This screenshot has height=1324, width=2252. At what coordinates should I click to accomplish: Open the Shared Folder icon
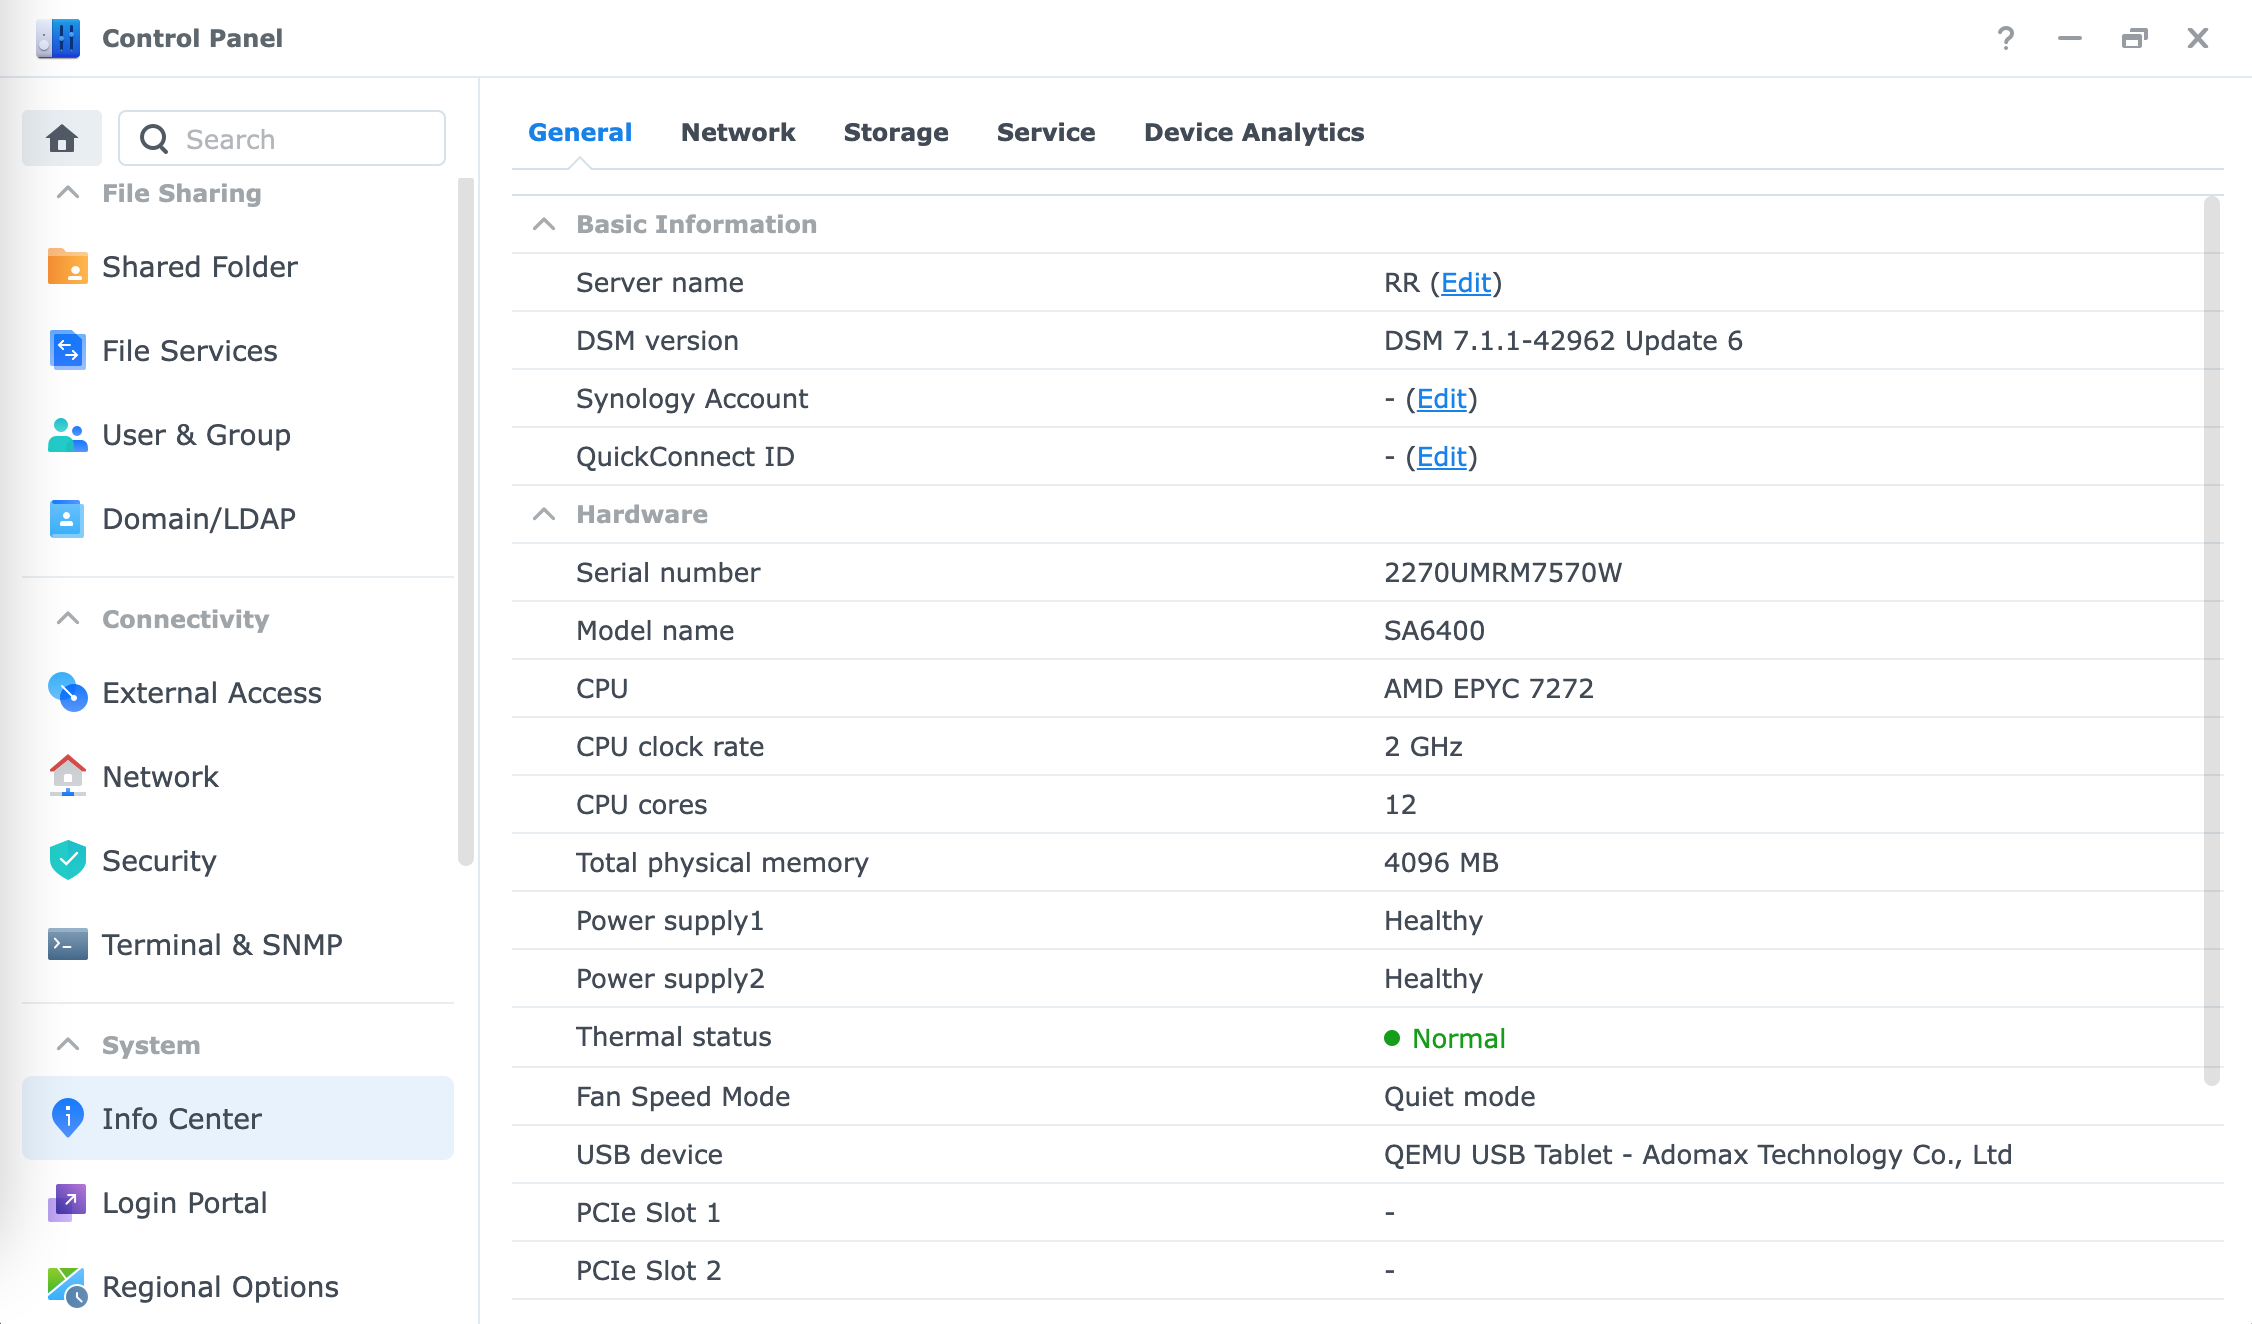(67, 267)
